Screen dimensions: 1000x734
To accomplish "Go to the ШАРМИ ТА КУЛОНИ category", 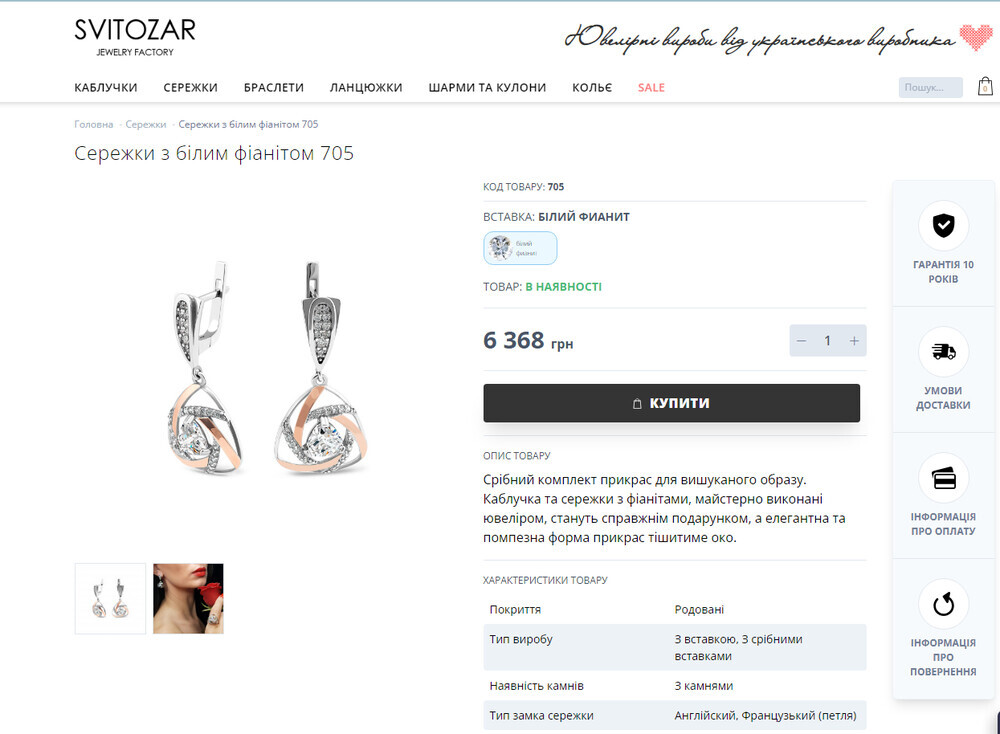I will click(487, 87).
